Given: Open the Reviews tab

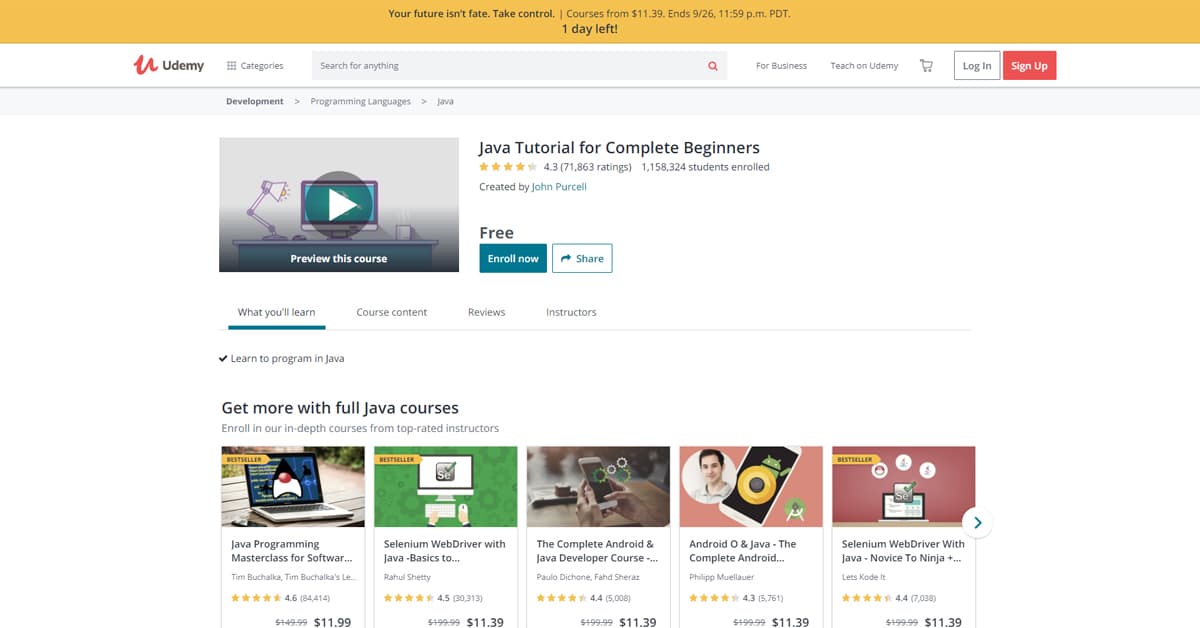Looking at the screenshot, I should coord(486,312).
